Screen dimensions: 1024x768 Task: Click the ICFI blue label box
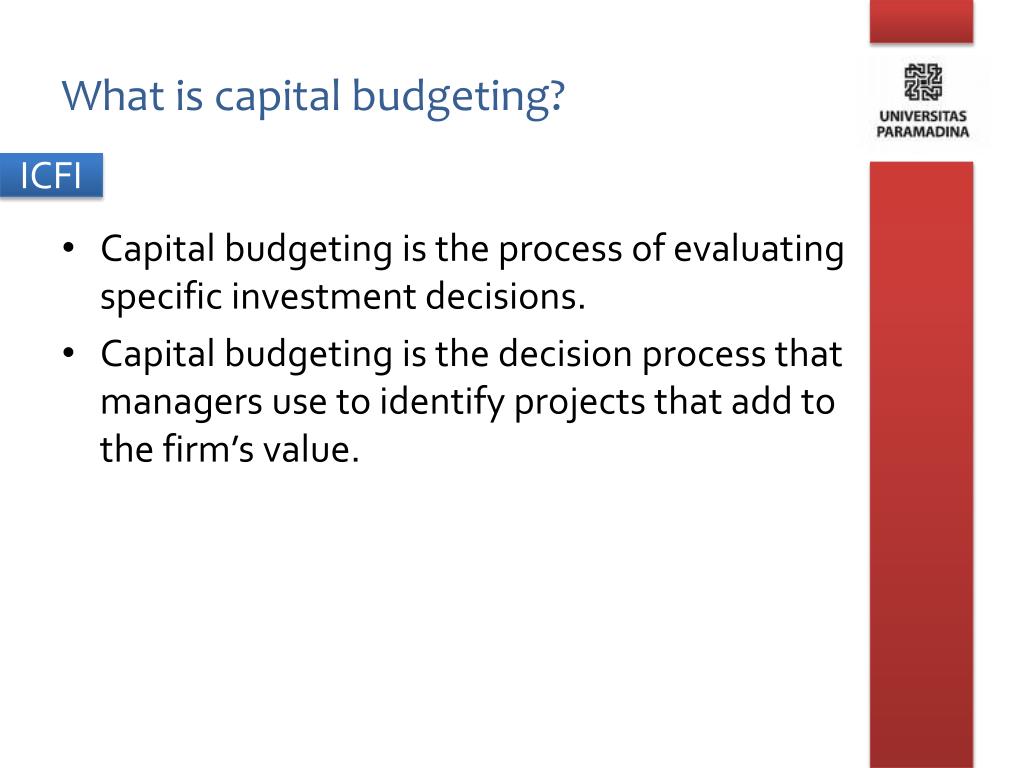click(51, 175)
